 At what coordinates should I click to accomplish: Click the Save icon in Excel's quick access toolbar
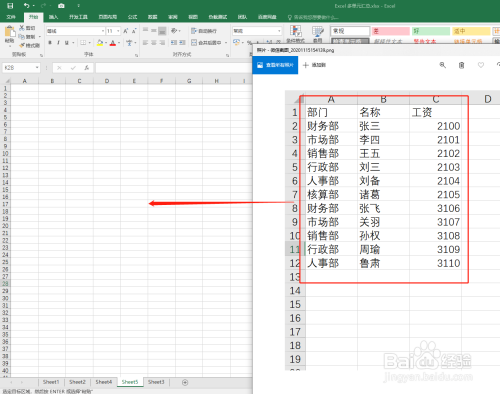click(x=10, y=6)
